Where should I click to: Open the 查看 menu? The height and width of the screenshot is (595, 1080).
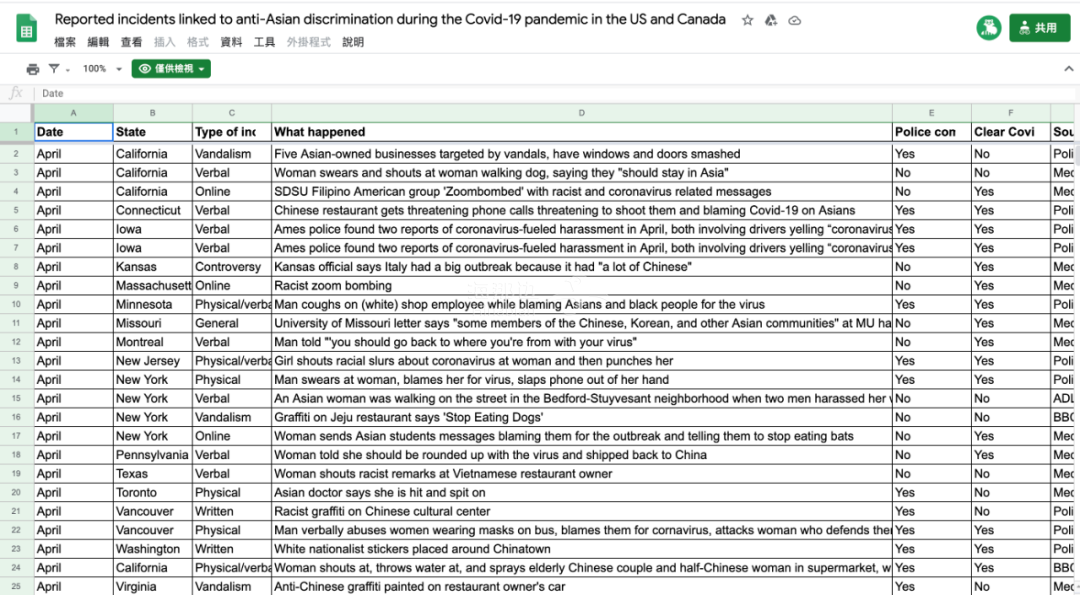(132, 42)
